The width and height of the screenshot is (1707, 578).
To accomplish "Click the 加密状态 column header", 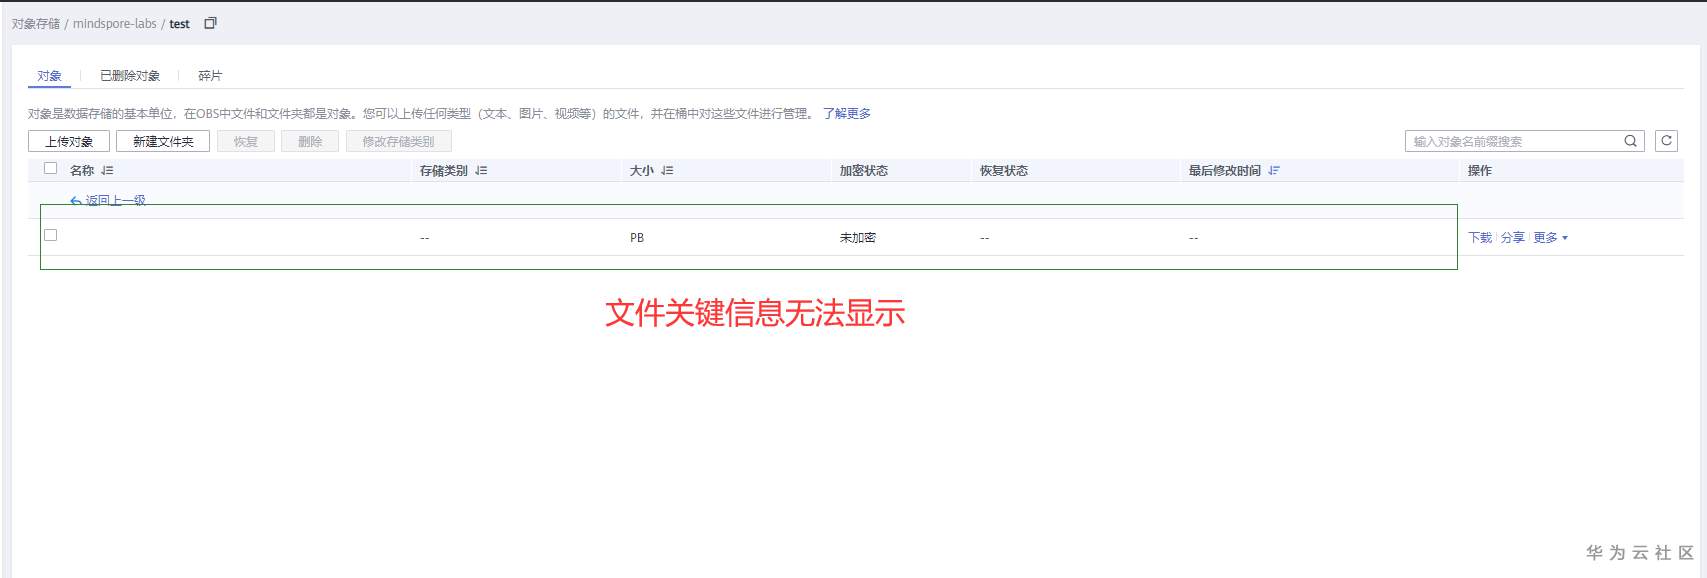I will (864, 171).
